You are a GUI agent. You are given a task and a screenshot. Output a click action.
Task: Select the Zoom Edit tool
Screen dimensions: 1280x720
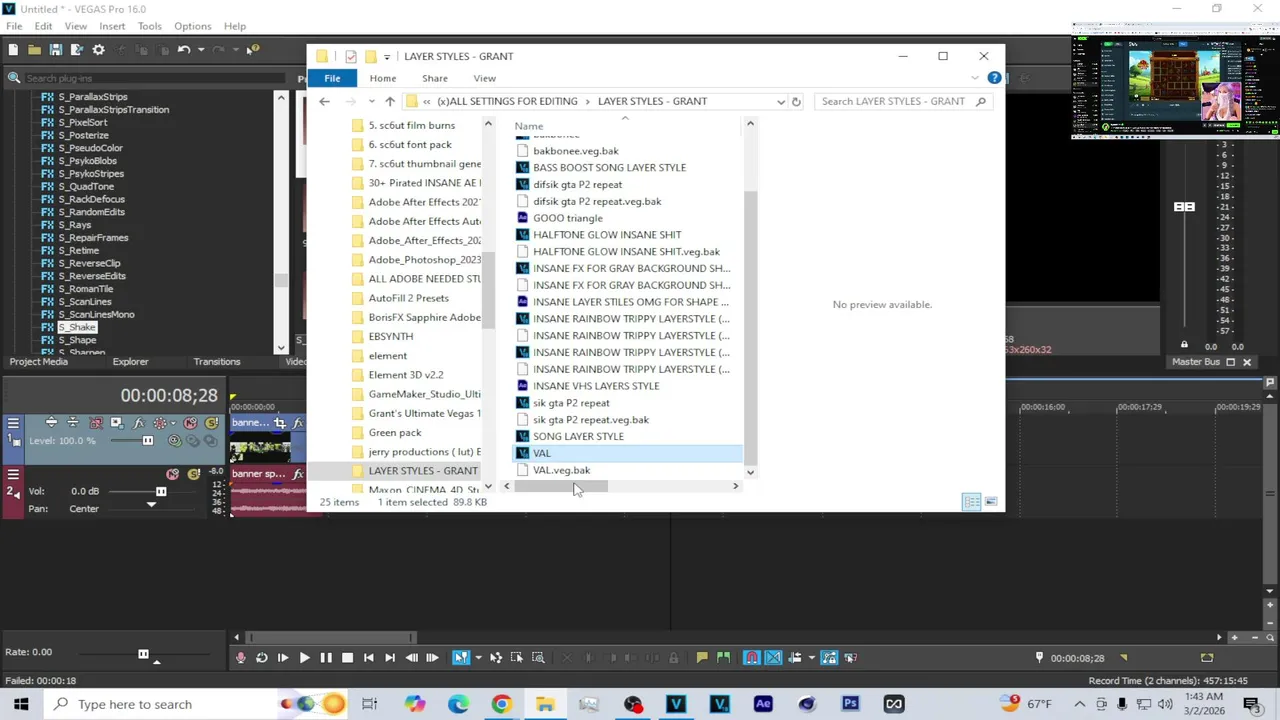tap(538, 657)
